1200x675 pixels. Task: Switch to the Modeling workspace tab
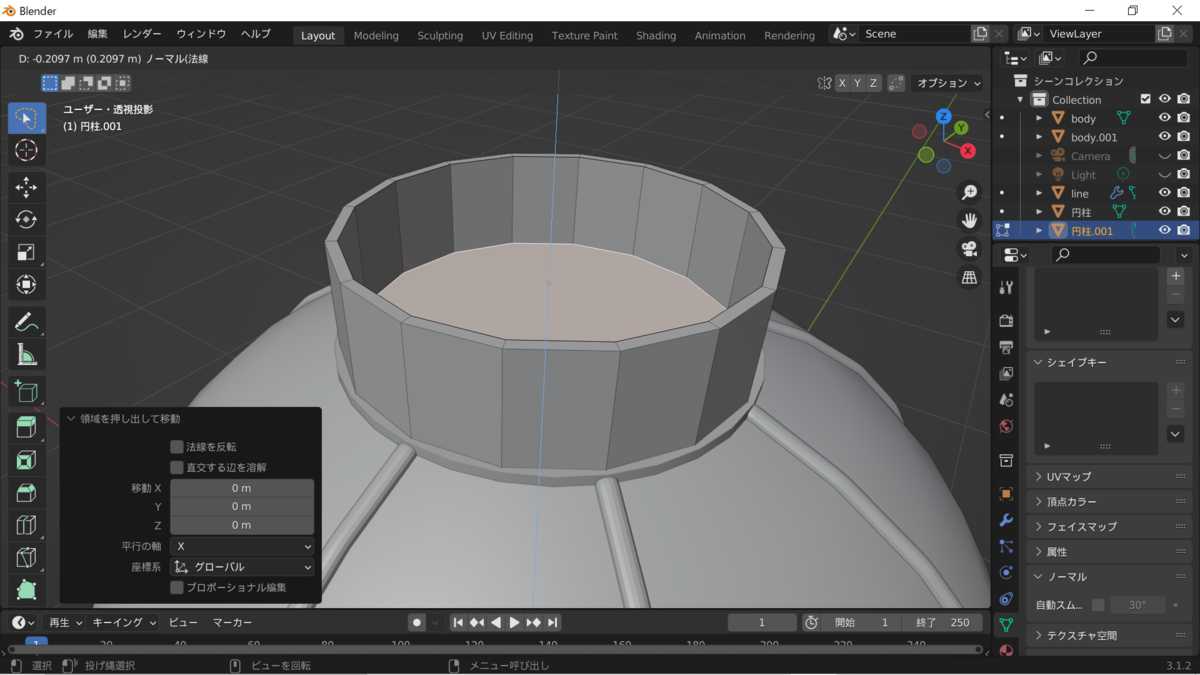pyautogui.click(x=376, y=35)
